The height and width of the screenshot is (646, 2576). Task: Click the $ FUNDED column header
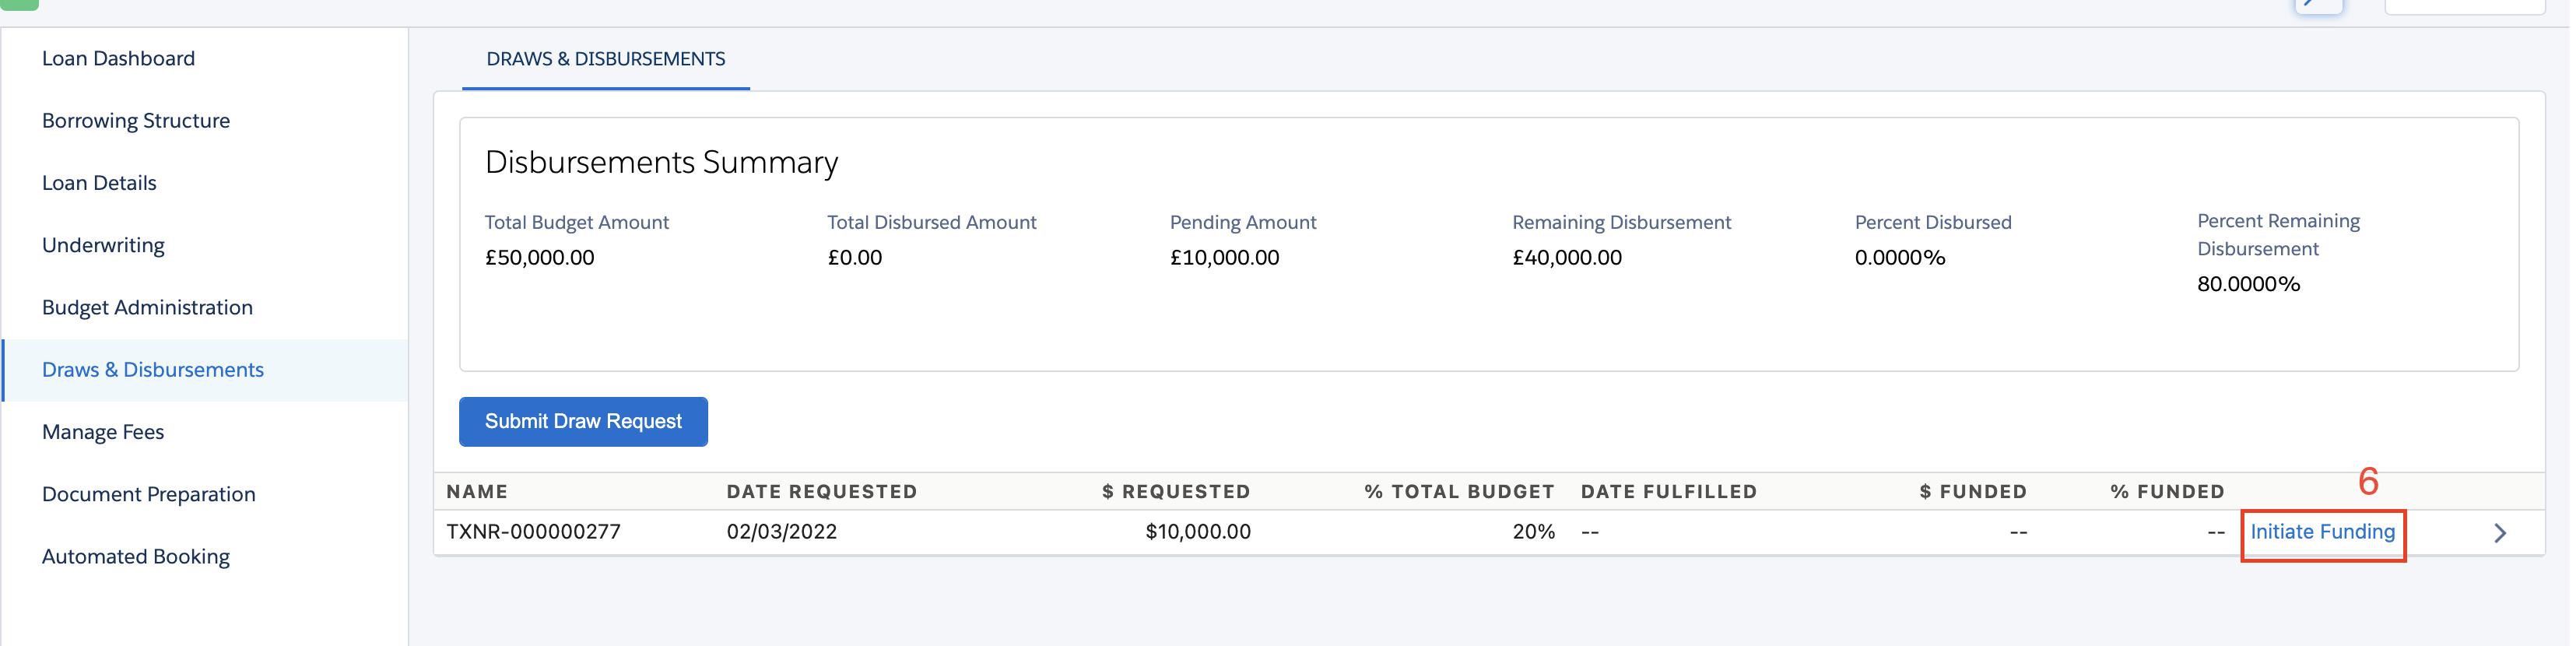1973,491
